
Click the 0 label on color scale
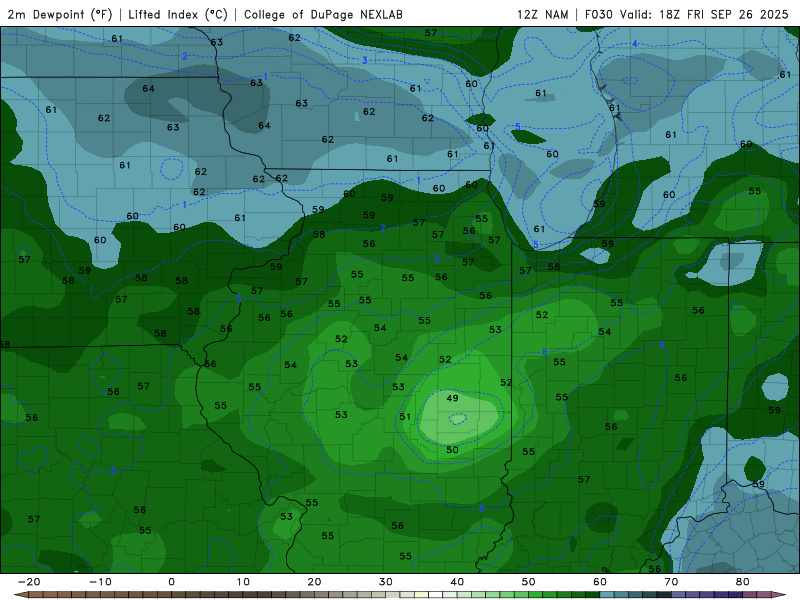[171, 582]
